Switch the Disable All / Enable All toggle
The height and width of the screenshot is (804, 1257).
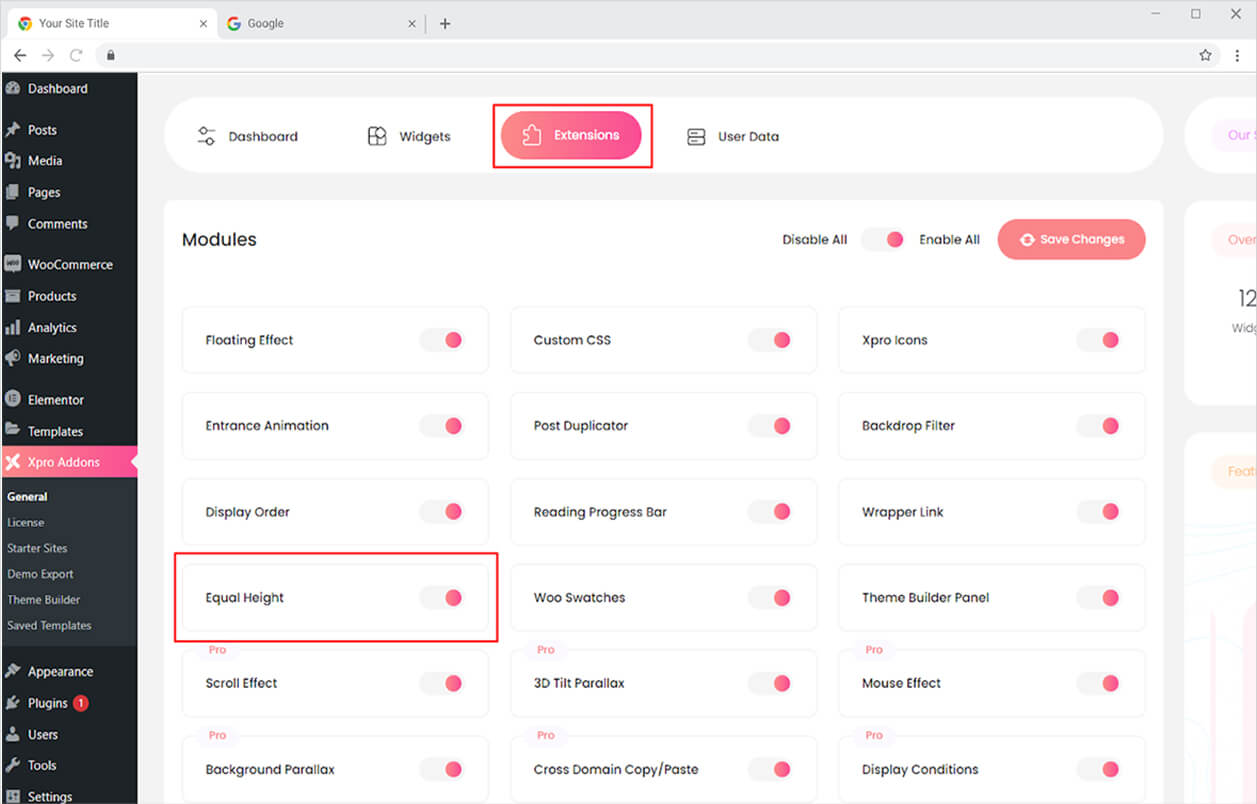(883, 240)
